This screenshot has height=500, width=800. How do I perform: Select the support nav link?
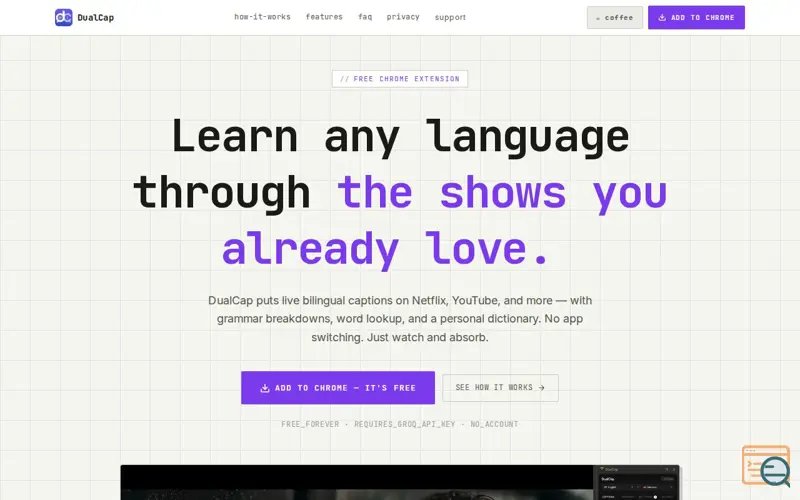point(450,17)
